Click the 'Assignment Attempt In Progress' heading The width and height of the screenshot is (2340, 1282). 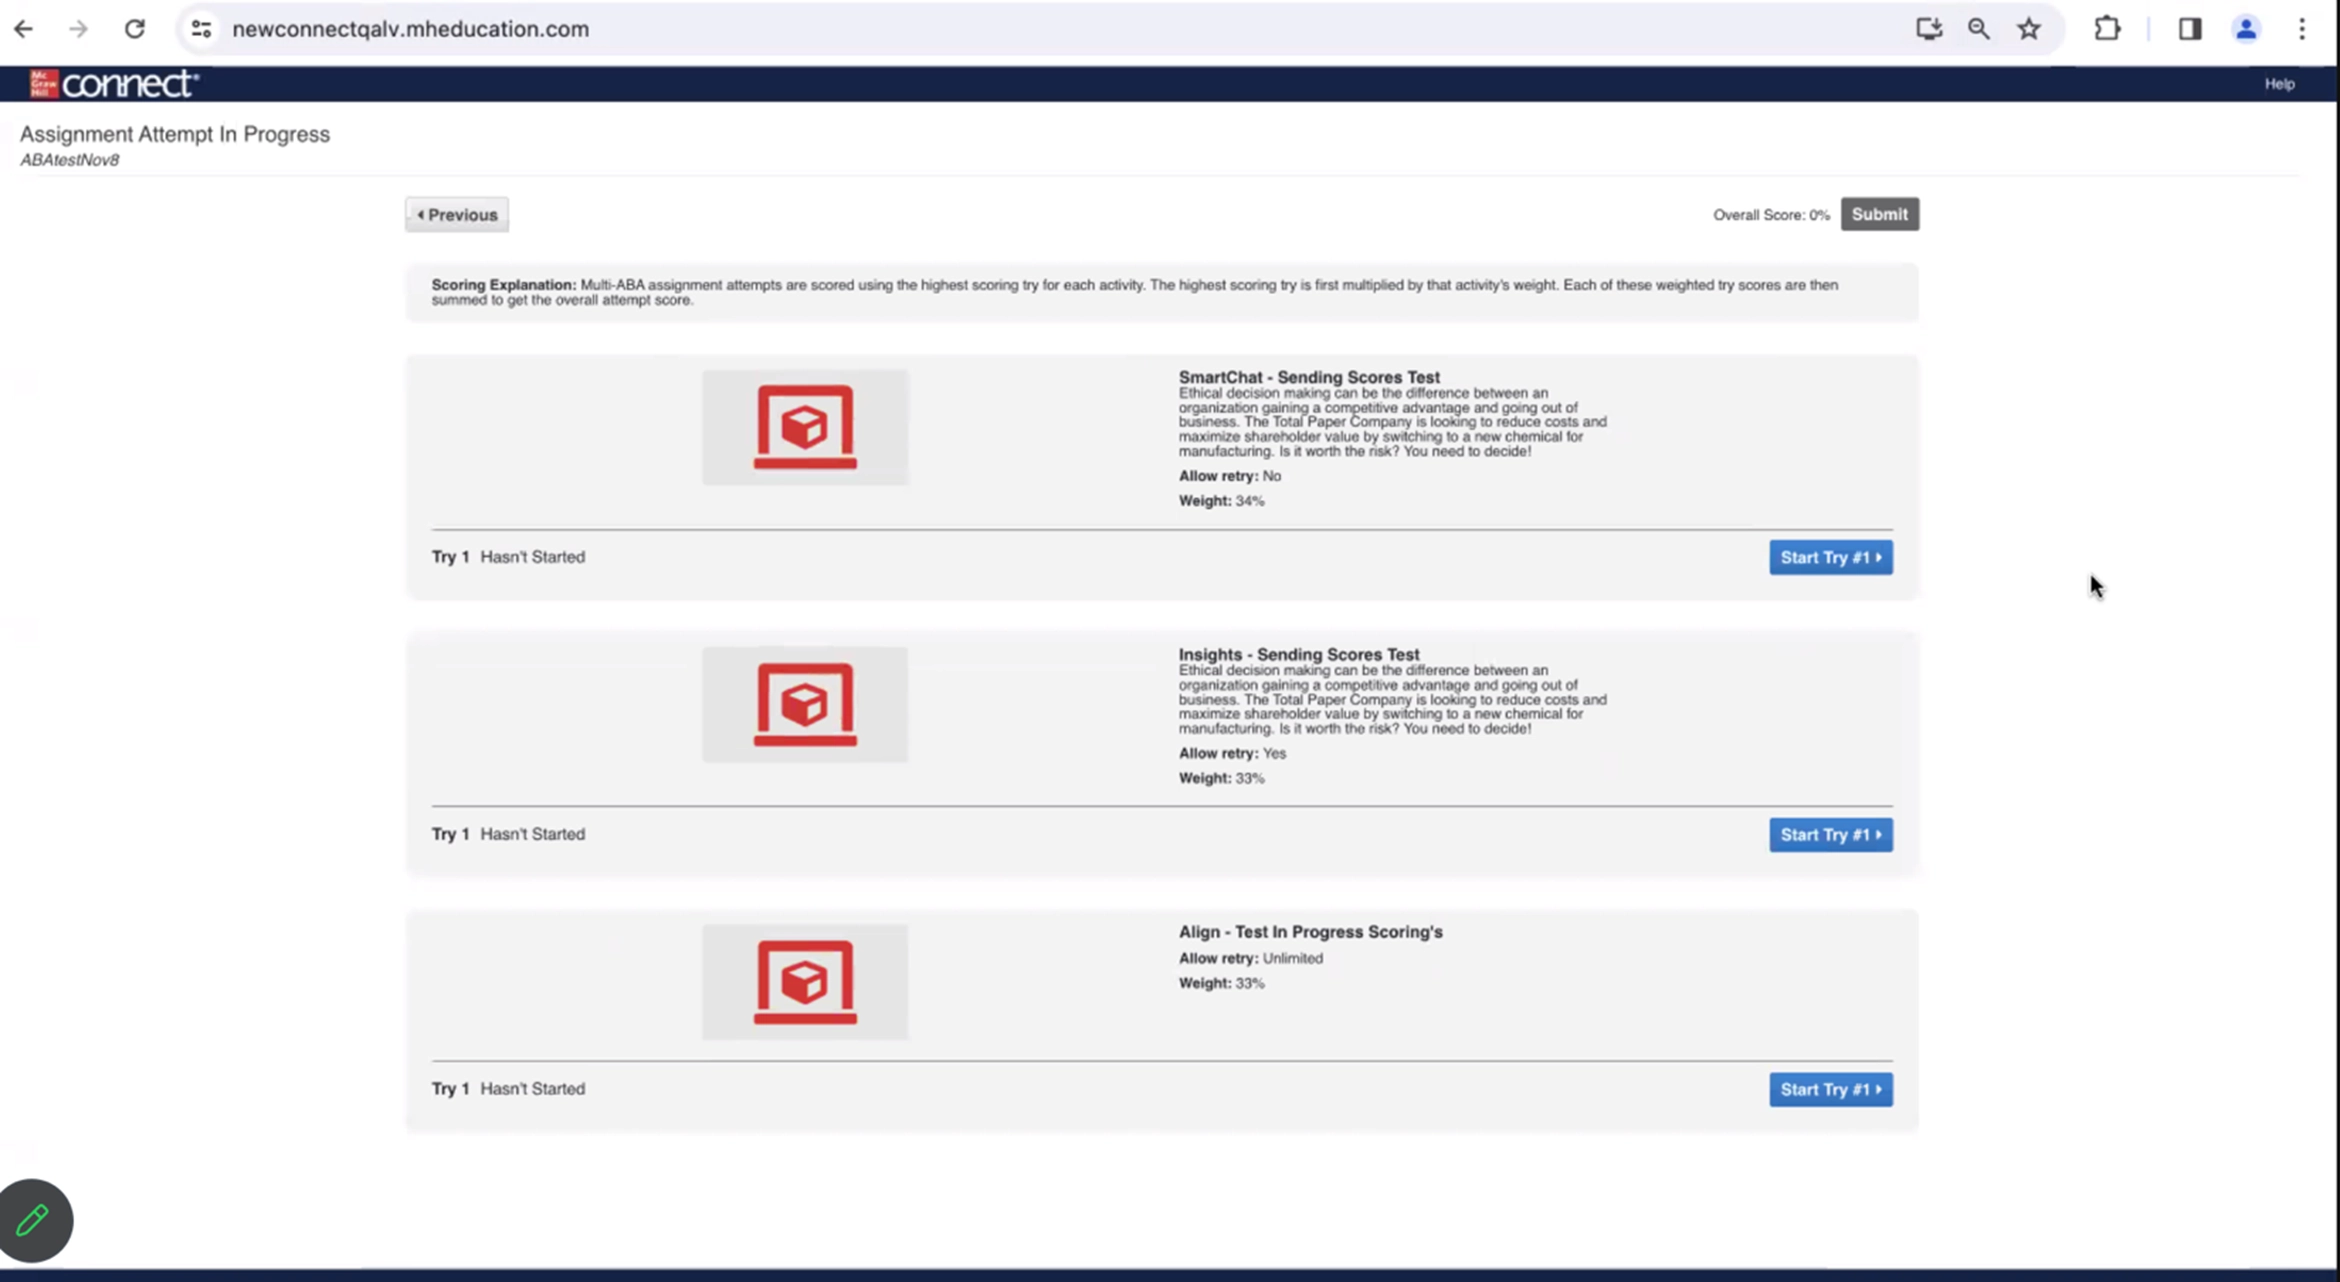(x=175, y=134)
